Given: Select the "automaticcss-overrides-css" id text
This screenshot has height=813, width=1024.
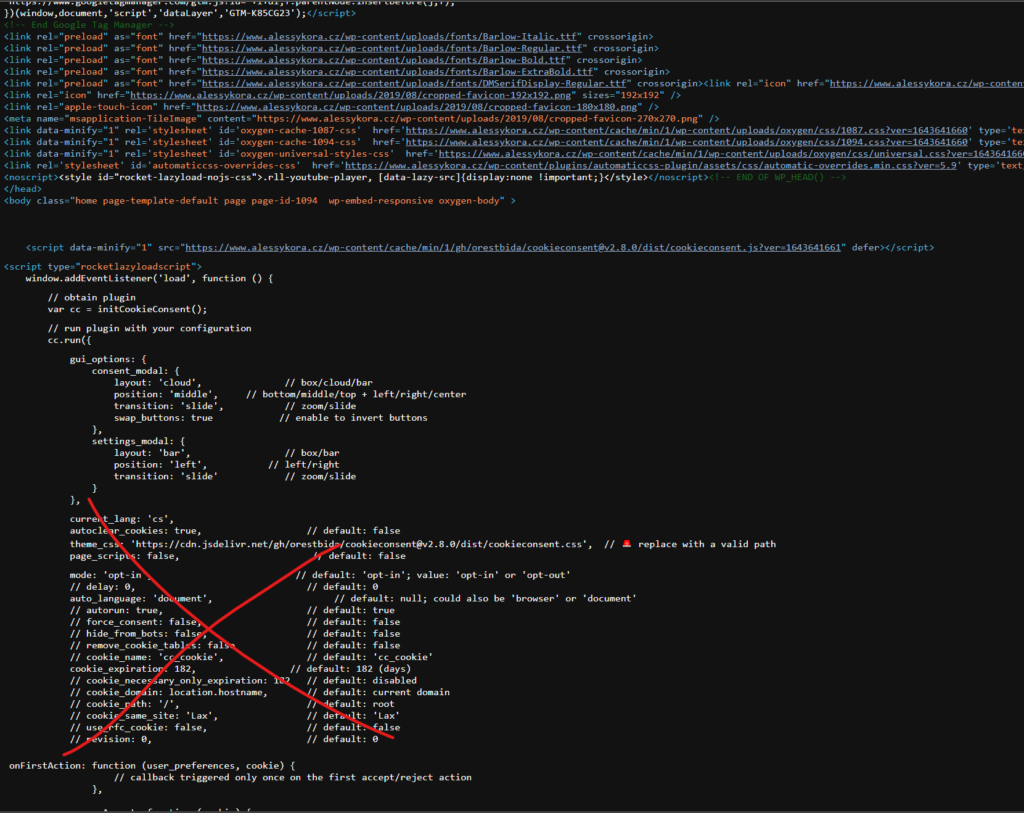Looking at the screenshot, I should pyautogui.click(x=223, y=166).
